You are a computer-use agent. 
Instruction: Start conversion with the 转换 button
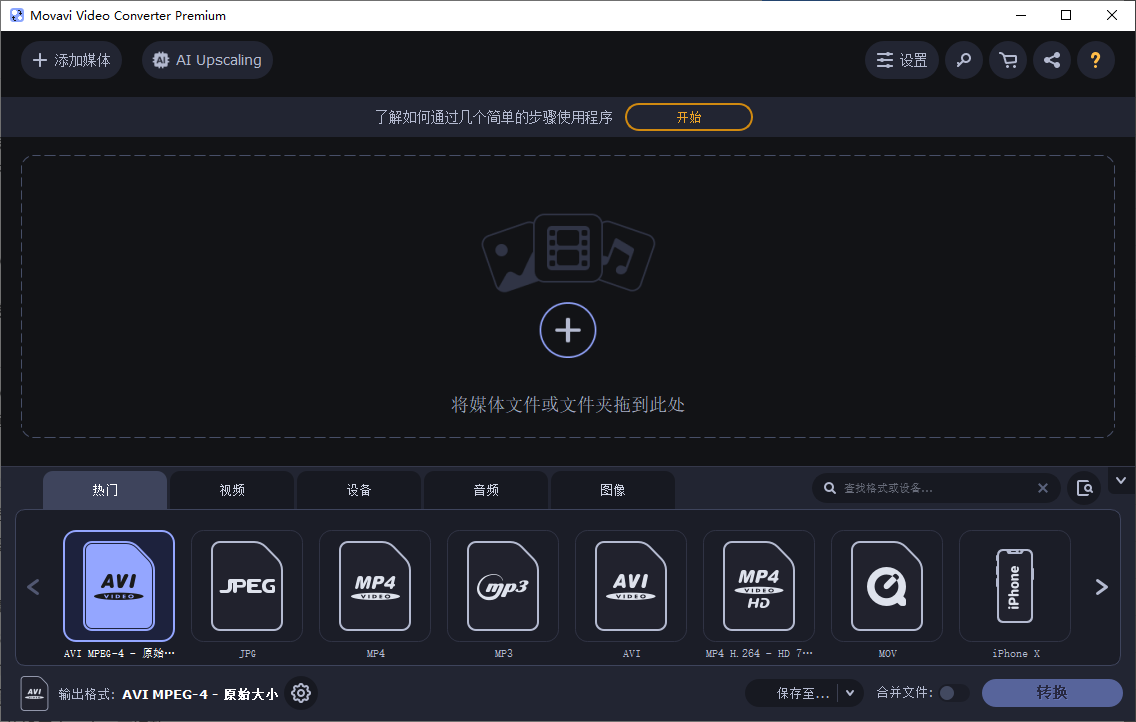tap(1053, 693)
